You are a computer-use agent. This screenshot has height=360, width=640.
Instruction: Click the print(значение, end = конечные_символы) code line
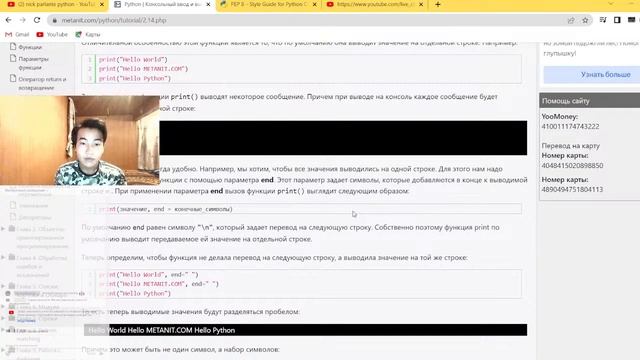pos(165,209)
